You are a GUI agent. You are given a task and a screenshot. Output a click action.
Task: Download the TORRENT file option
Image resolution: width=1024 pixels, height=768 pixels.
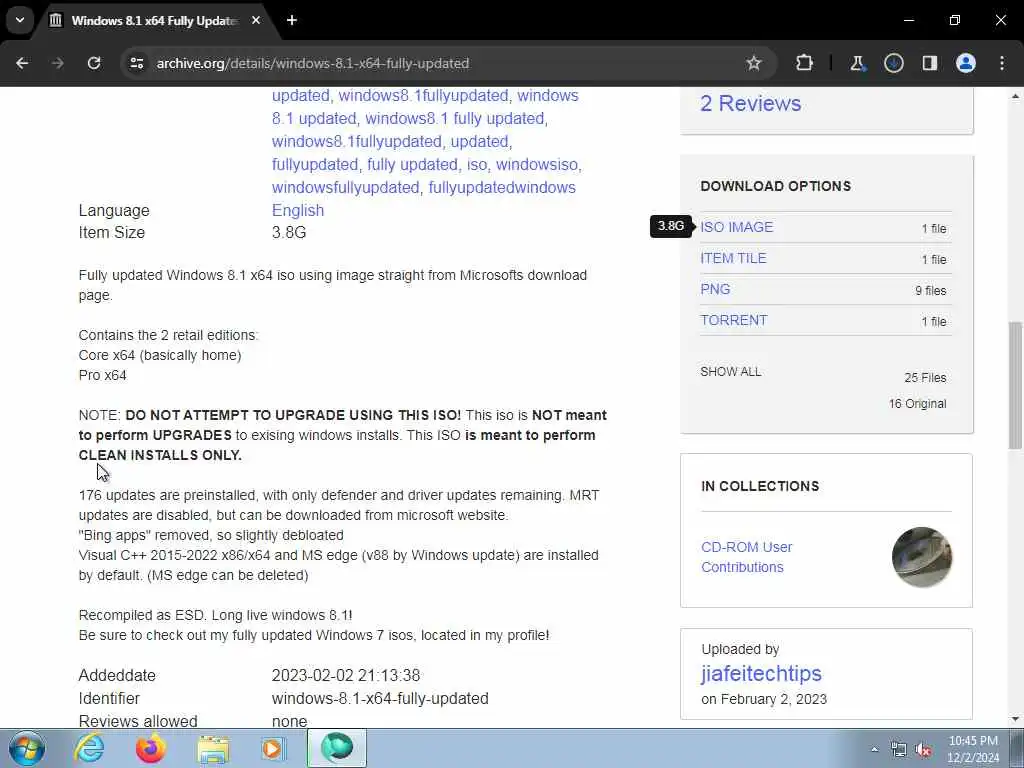point(733,321)
